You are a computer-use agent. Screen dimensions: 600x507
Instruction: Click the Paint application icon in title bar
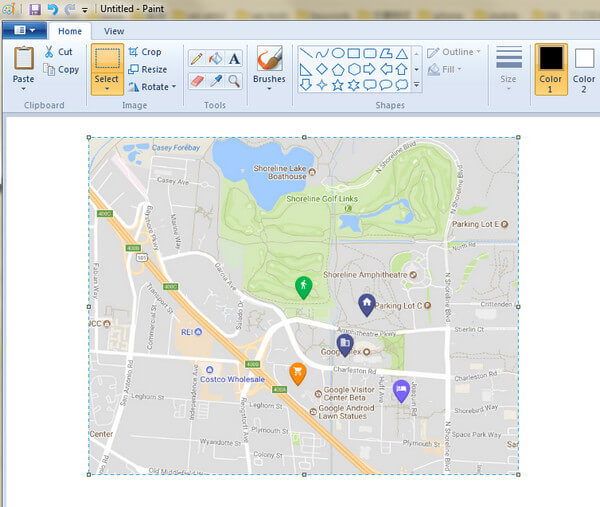[8, 9]
